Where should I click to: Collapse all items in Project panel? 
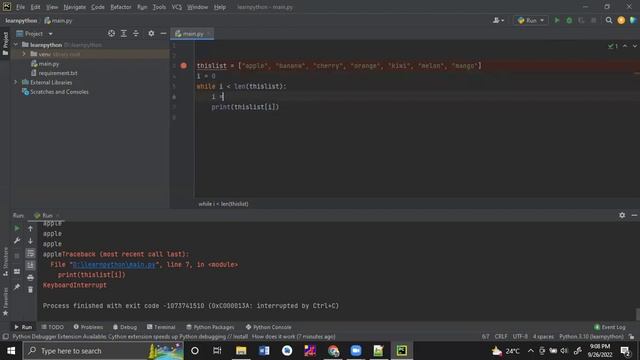coord(136,33)
